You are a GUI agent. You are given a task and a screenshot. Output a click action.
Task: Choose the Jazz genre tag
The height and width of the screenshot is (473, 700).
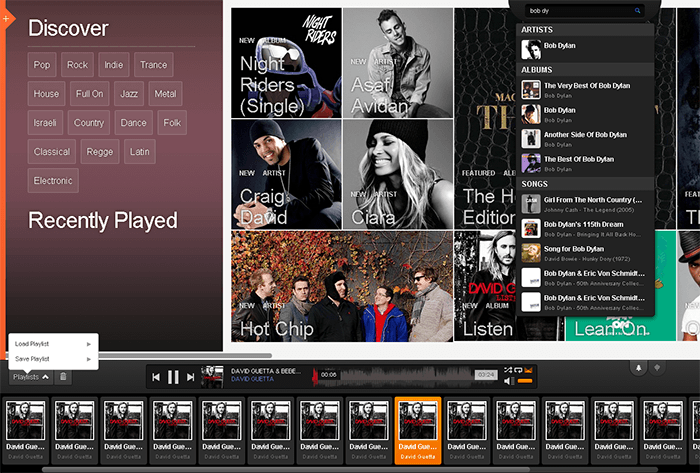tap(129, 94)
